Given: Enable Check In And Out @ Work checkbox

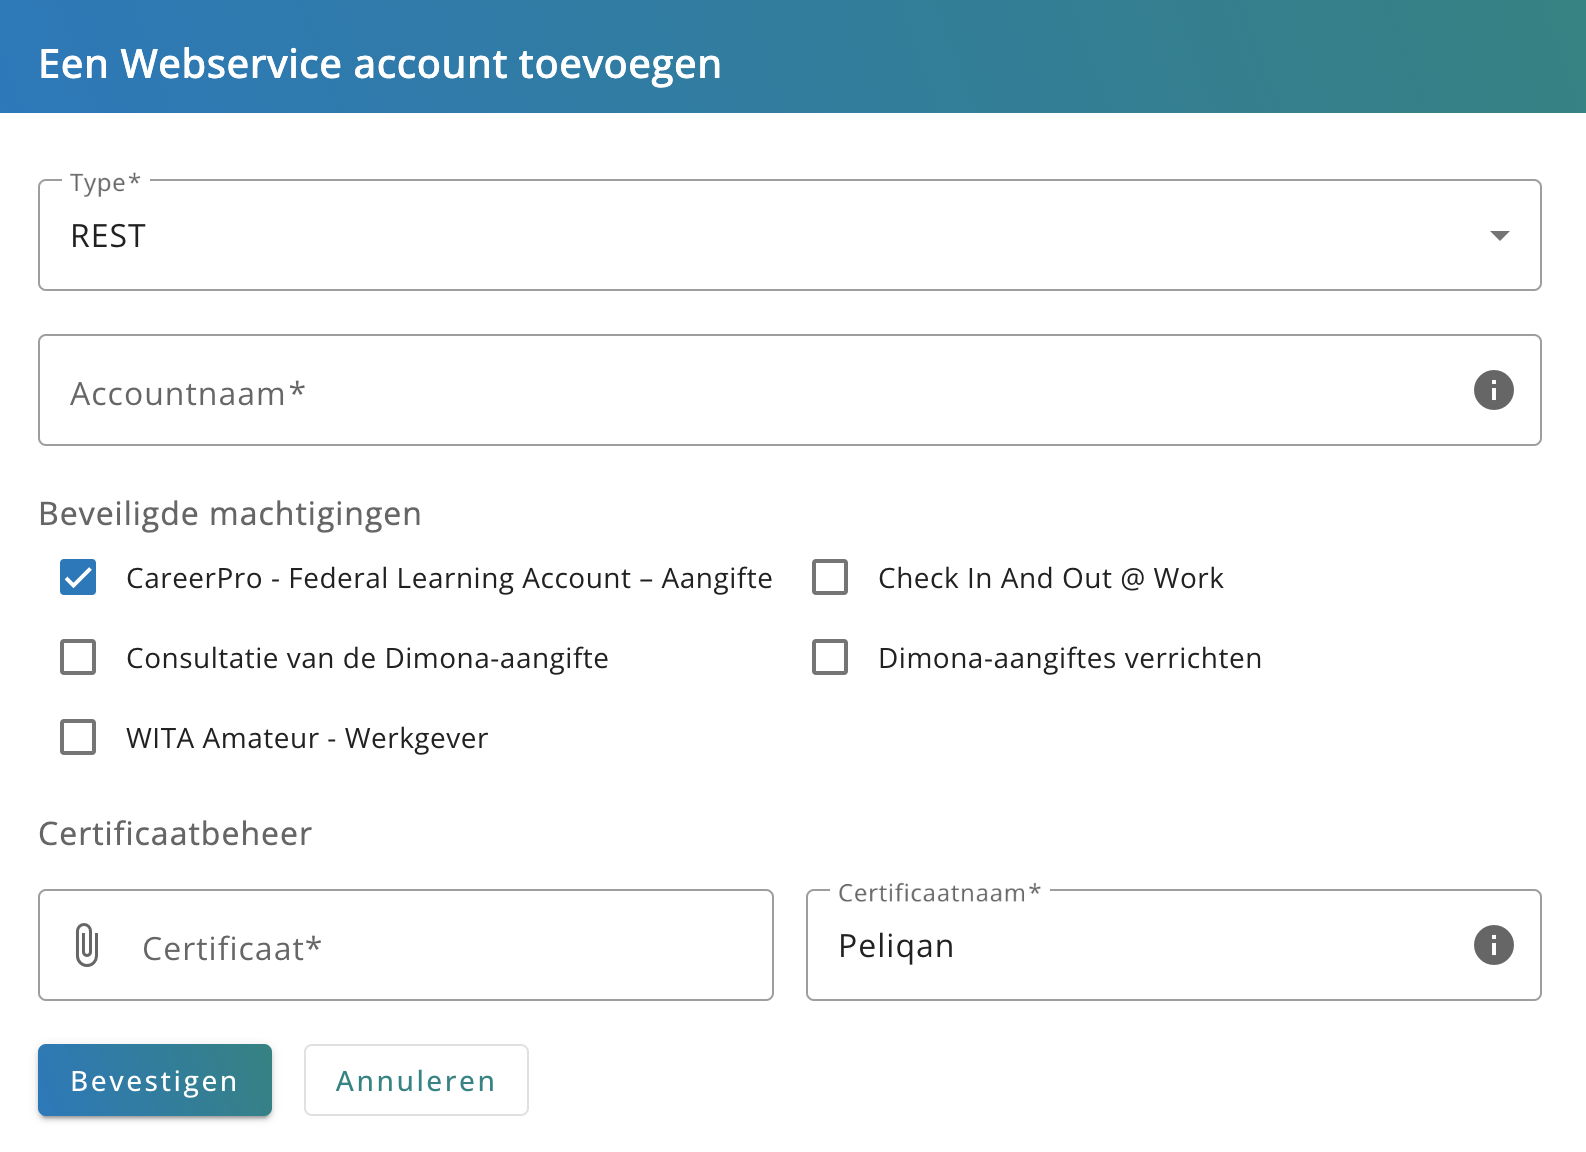Looking at the screenshot, I should point(830,577).
